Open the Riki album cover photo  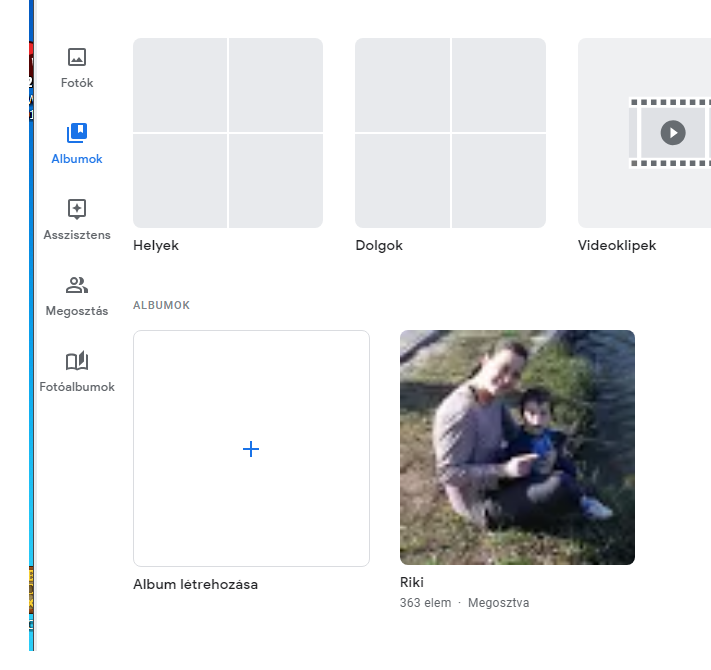pyautogui.click(x=517, y=447)
